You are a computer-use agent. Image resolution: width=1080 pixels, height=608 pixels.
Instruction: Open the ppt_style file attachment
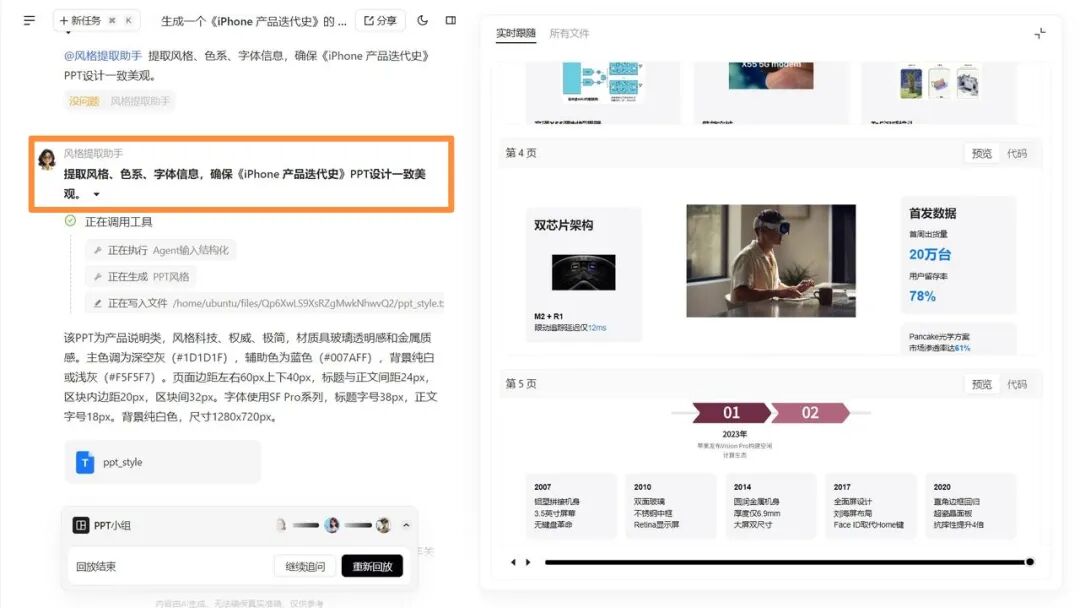pyautogui.click(x=163, y=462)
